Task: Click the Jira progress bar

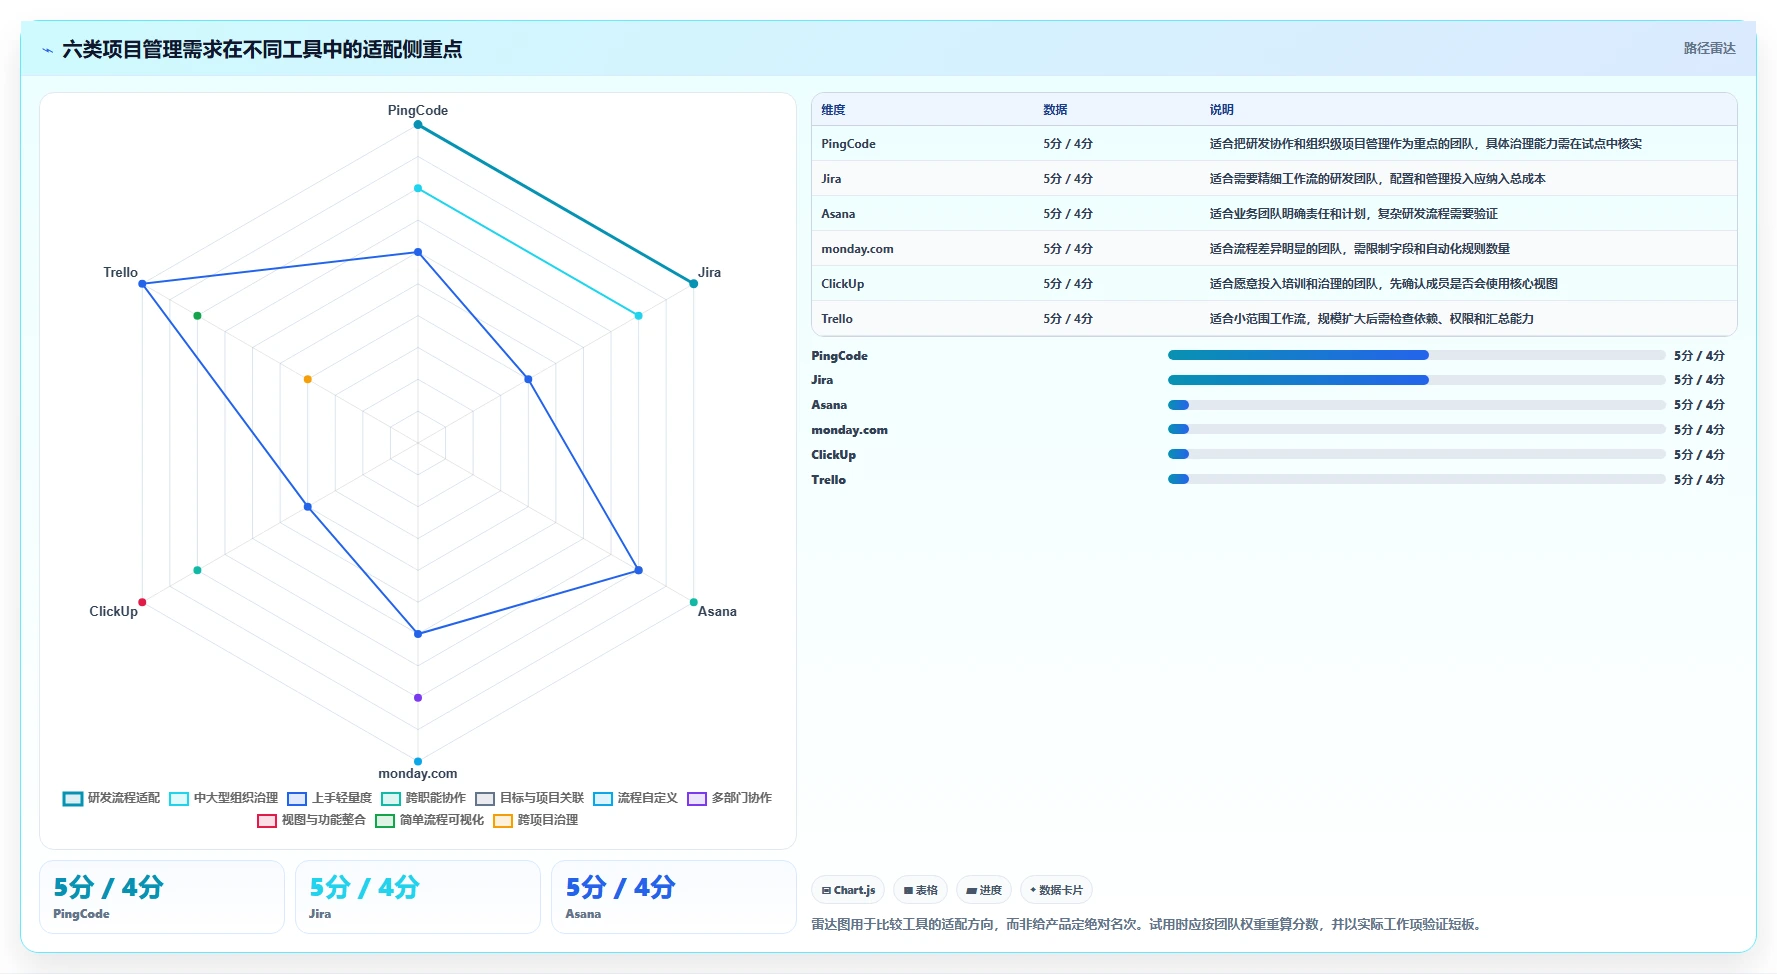Action: tap(1416, 380)
